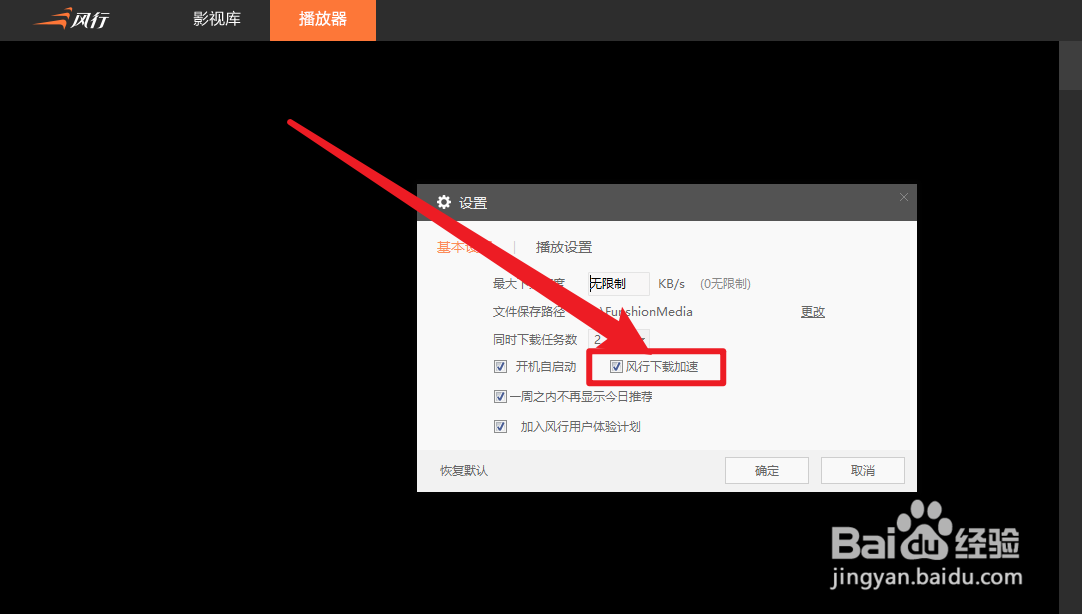Select the 基本设置 settings tab
The height and width of the screenshot is (614, 1082).
(x=460, y=246)
